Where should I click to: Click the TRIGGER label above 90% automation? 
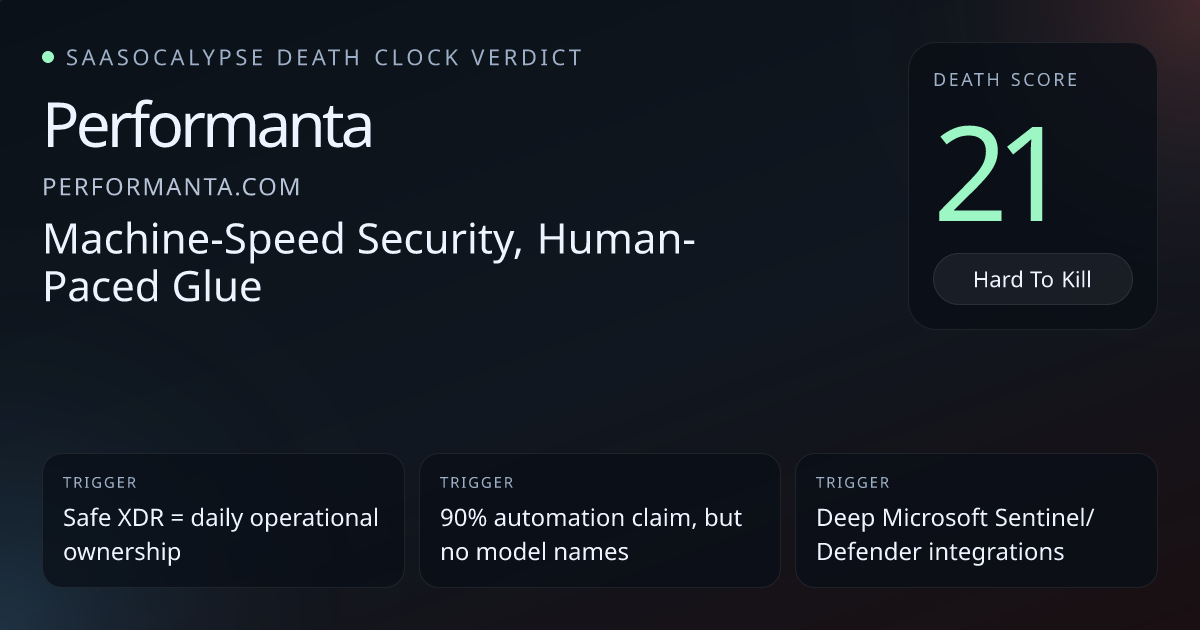[476, 483]
